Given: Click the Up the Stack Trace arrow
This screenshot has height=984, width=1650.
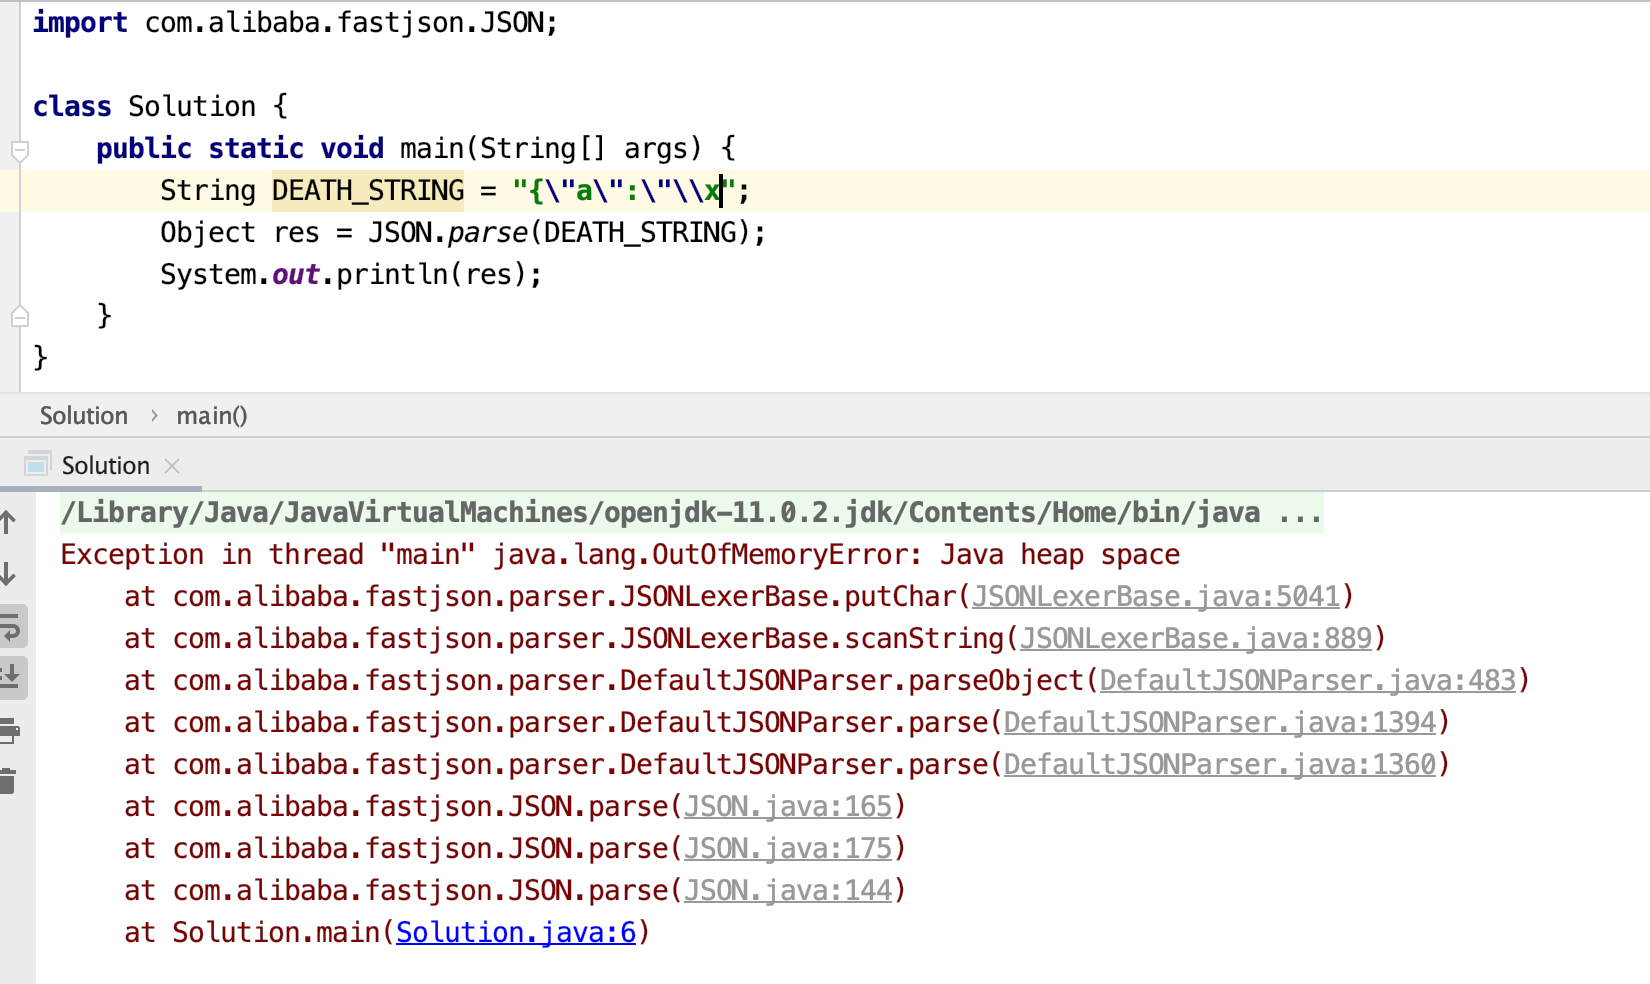Looking at the screenshot, I should click(9, 522).
